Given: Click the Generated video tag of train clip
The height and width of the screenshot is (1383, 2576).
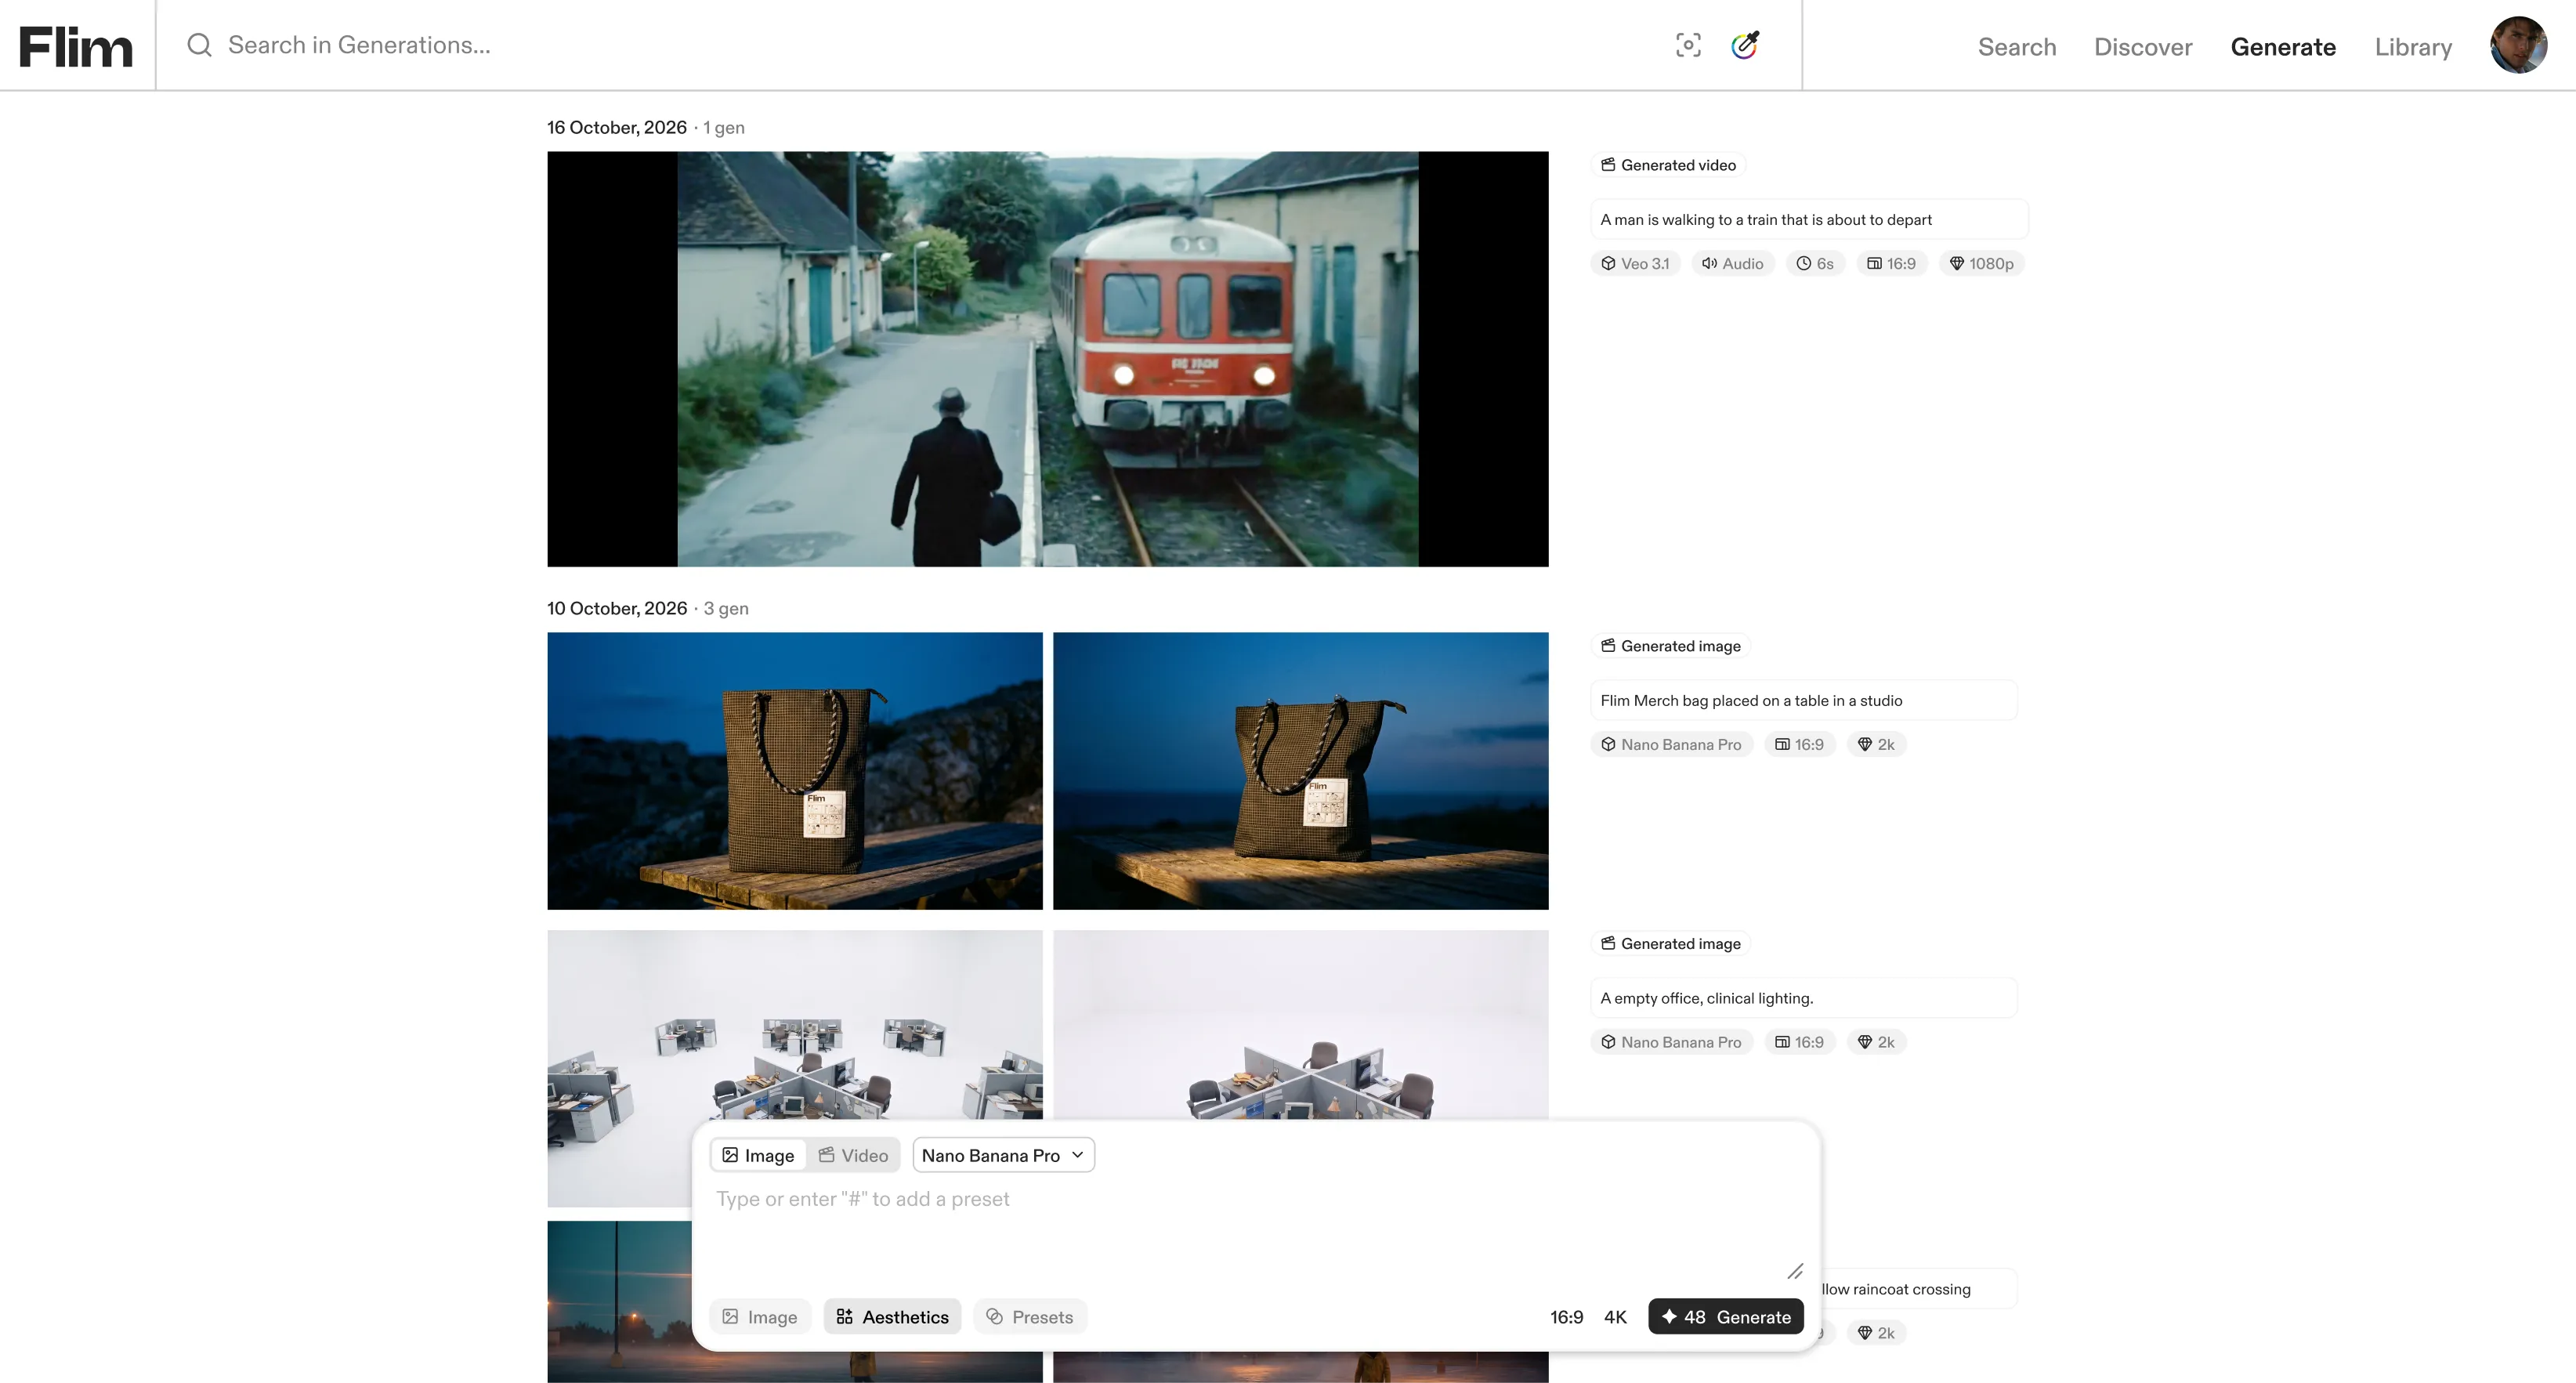Looking at the screenshot, I should (1668, 165).
